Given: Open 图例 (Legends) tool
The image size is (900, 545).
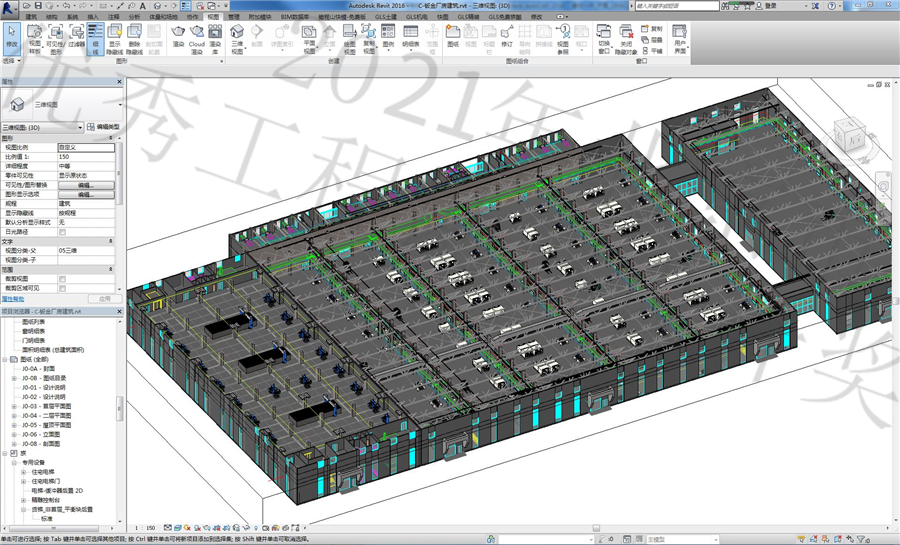Looking at the screenshot, I should (x=389, y=37).
